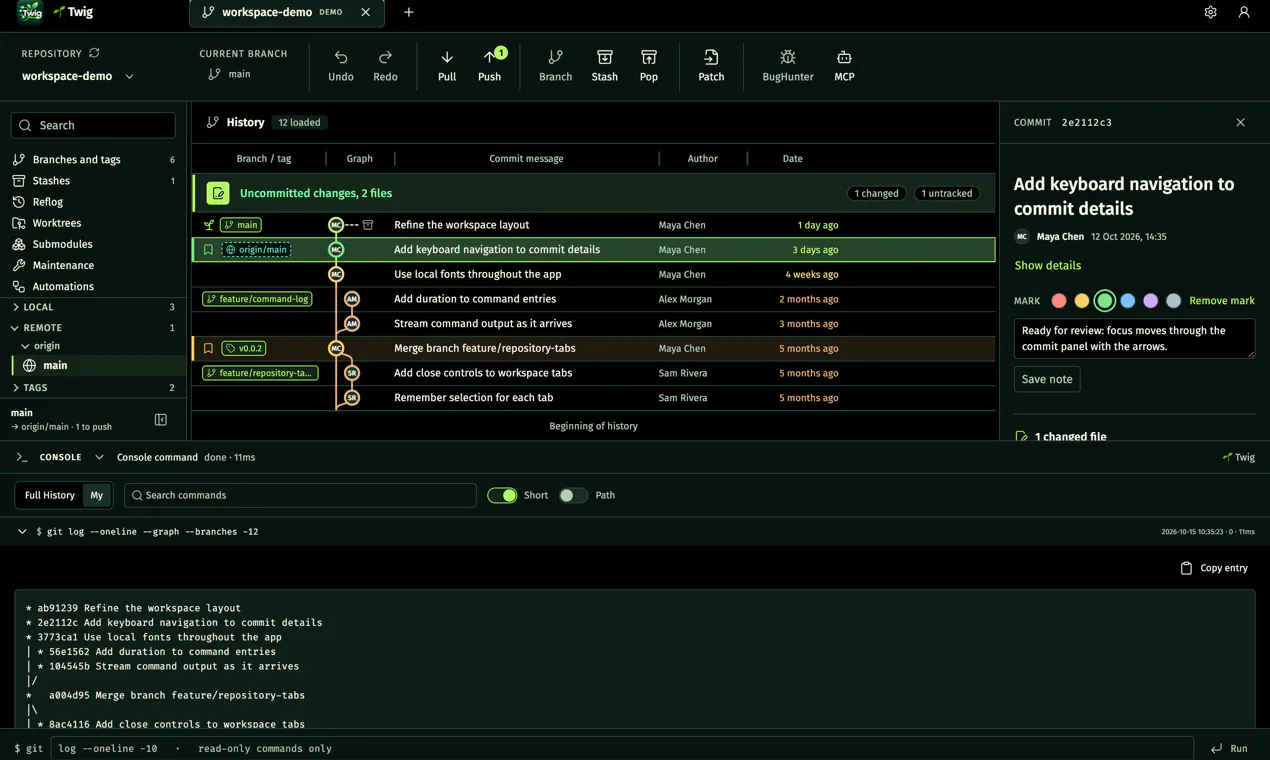
Task: Open the workspace-demo repository dropdown
Action: (78, 76)
